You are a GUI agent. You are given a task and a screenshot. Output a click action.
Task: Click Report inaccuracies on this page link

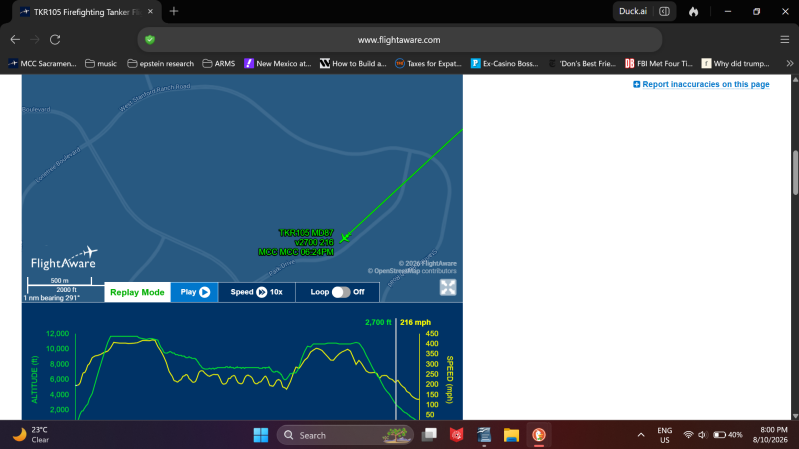701,84
